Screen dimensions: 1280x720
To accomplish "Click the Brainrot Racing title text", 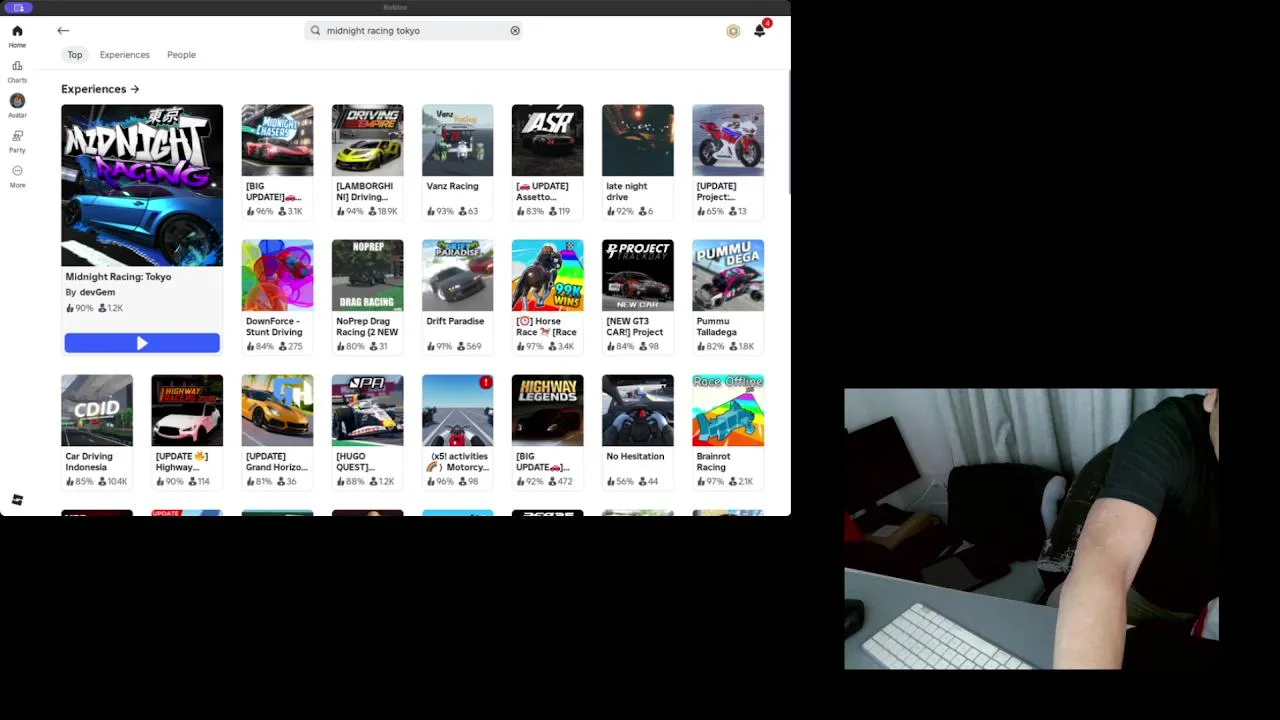I will [714, 461].
